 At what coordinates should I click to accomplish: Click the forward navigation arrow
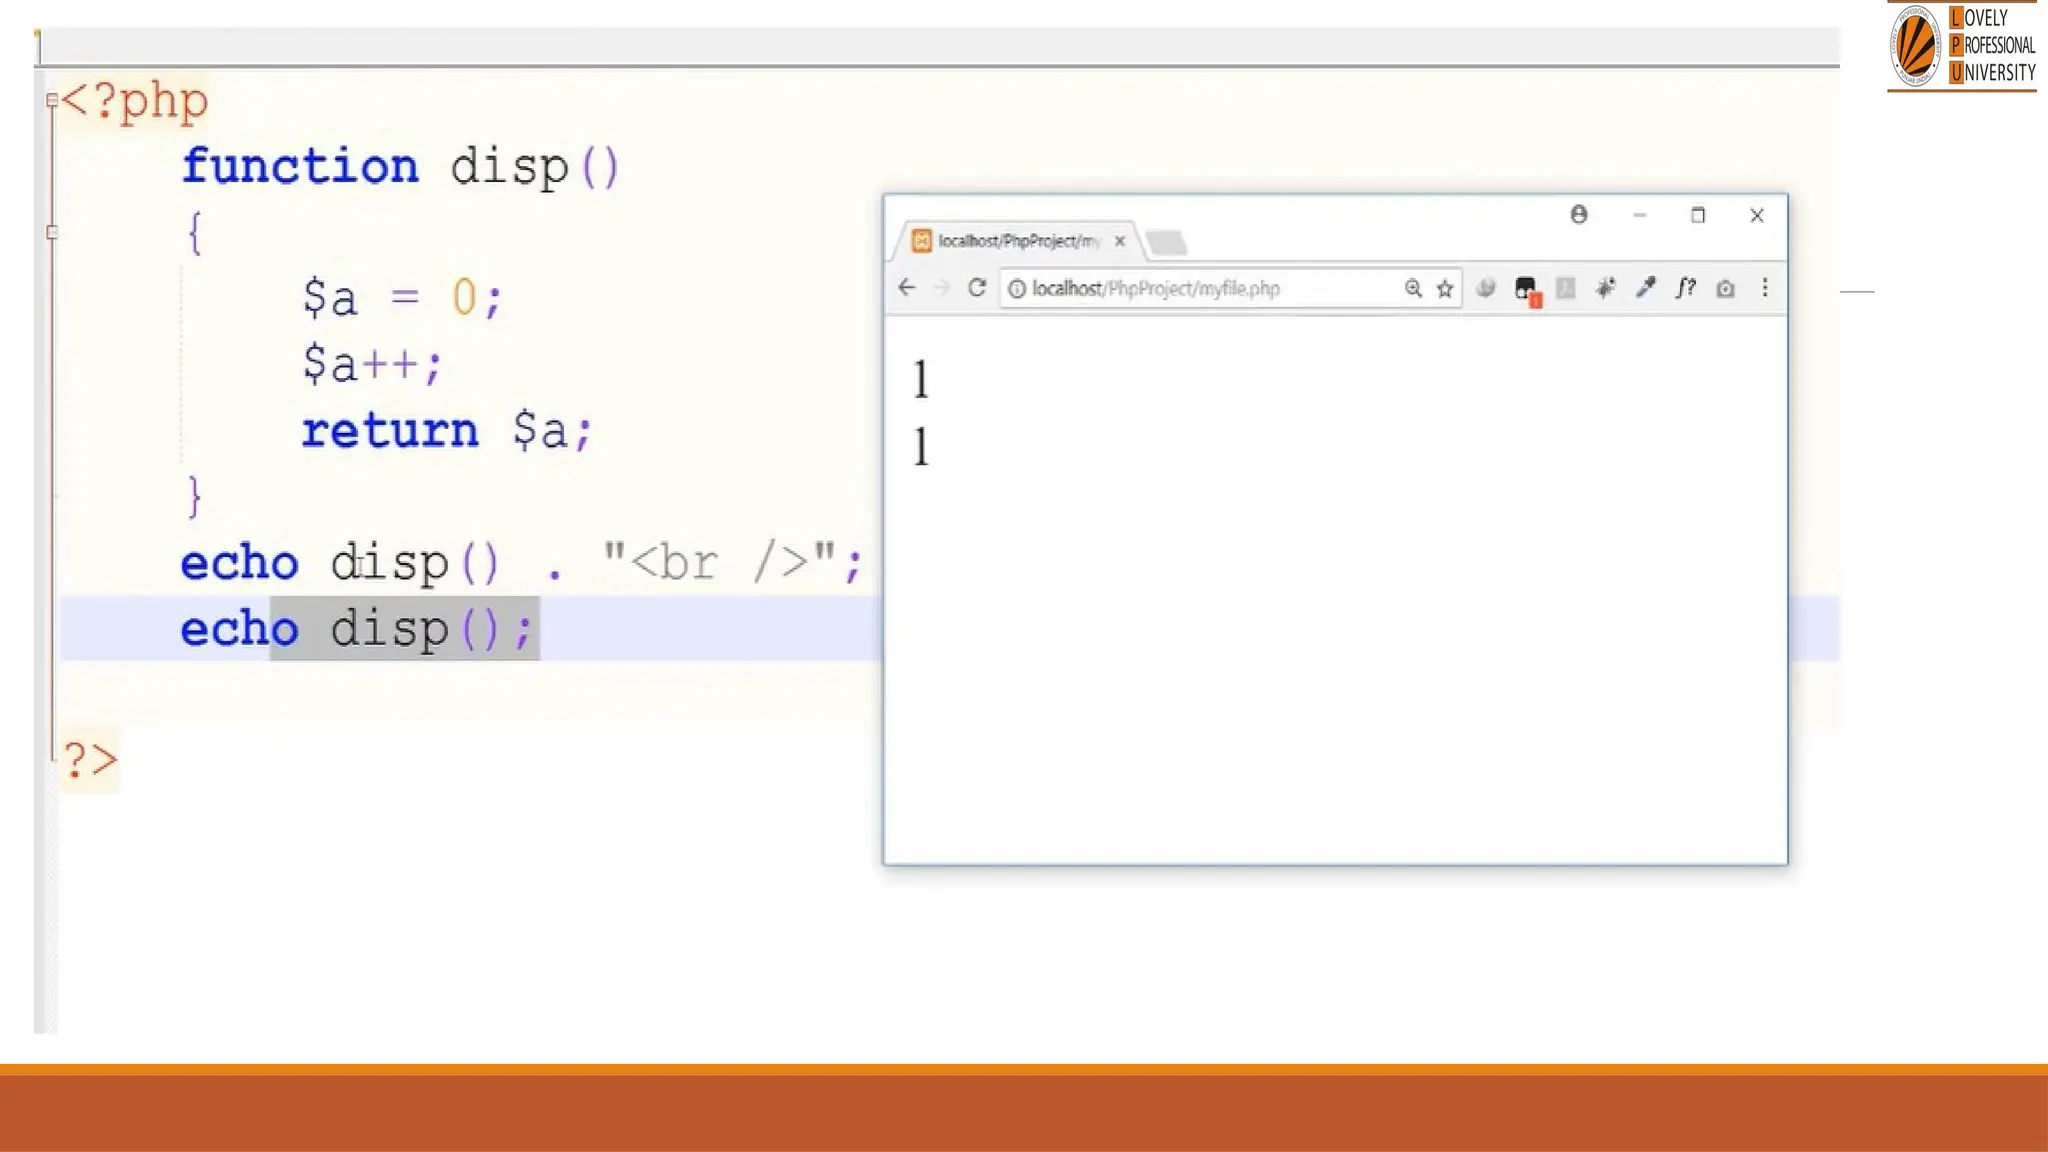[941, 288]
